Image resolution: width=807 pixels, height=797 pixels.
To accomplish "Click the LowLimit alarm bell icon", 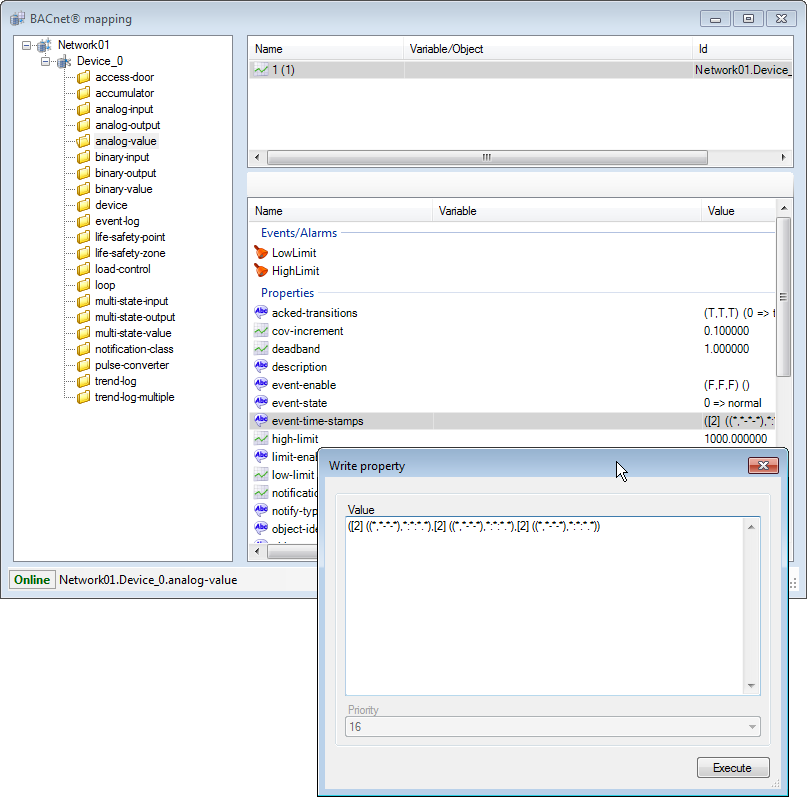I will pos(261,253).
